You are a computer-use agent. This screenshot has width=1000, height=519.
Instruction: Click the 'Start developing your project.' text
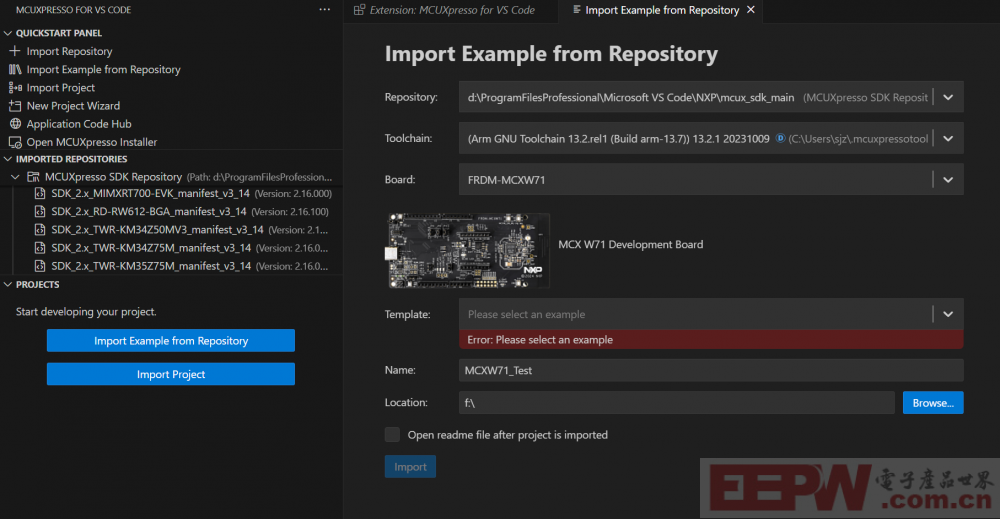coord(86,312)
